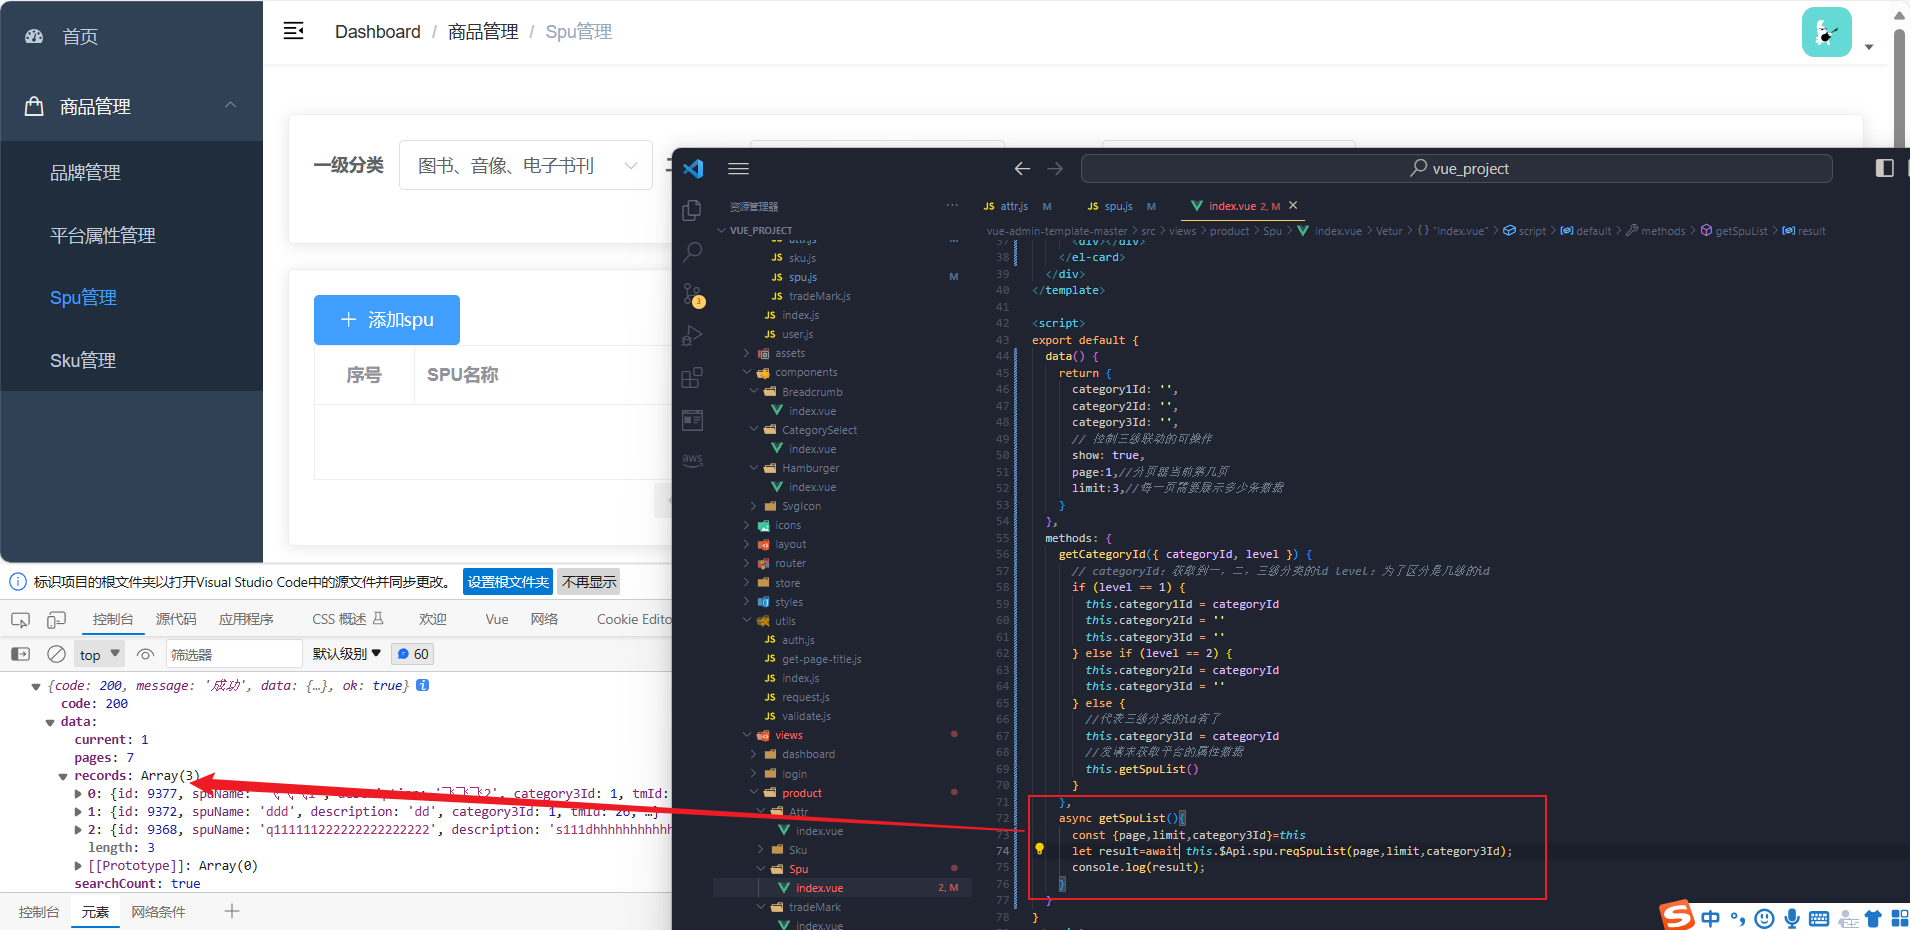Open the Explorer view in VS Code
1910x930 pixels.
tap(693, 209)
